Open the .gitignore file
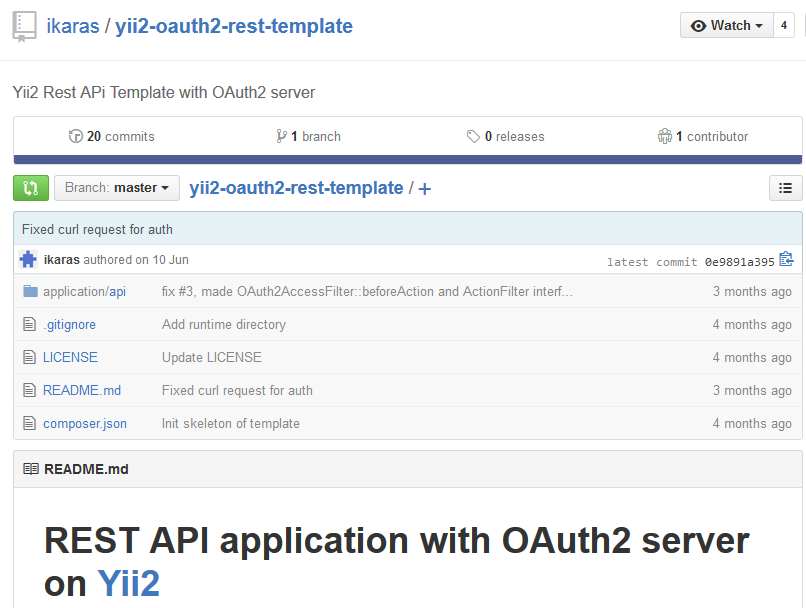The image size is (806, 608). (x=69, y=325)
